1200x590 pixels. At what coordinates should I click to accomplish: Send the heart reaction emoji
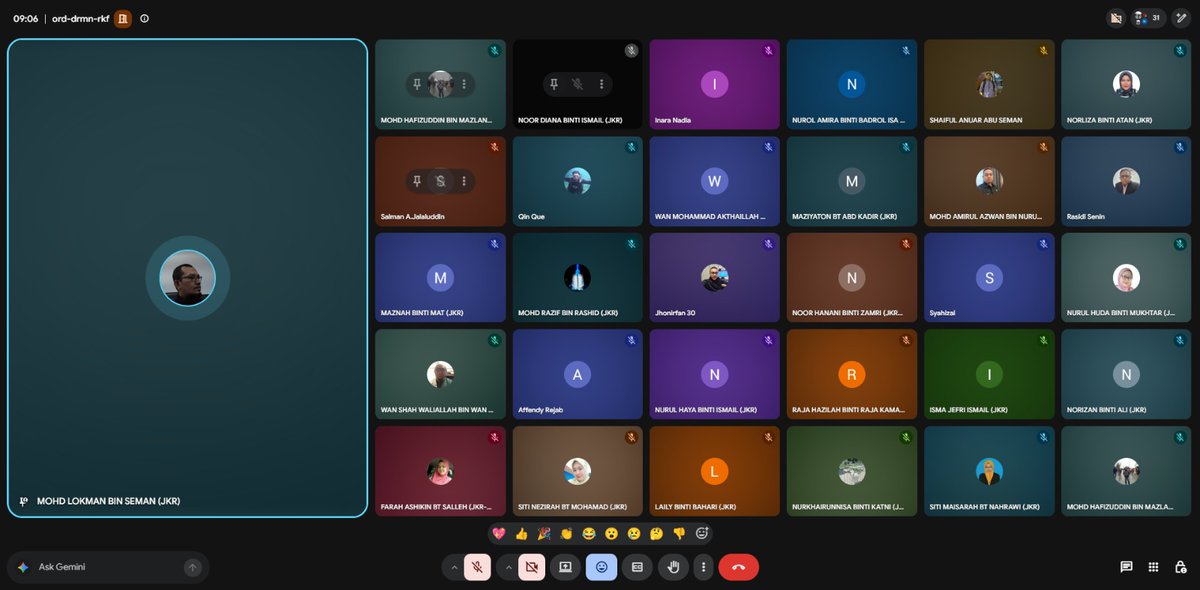tap(500, 533)
